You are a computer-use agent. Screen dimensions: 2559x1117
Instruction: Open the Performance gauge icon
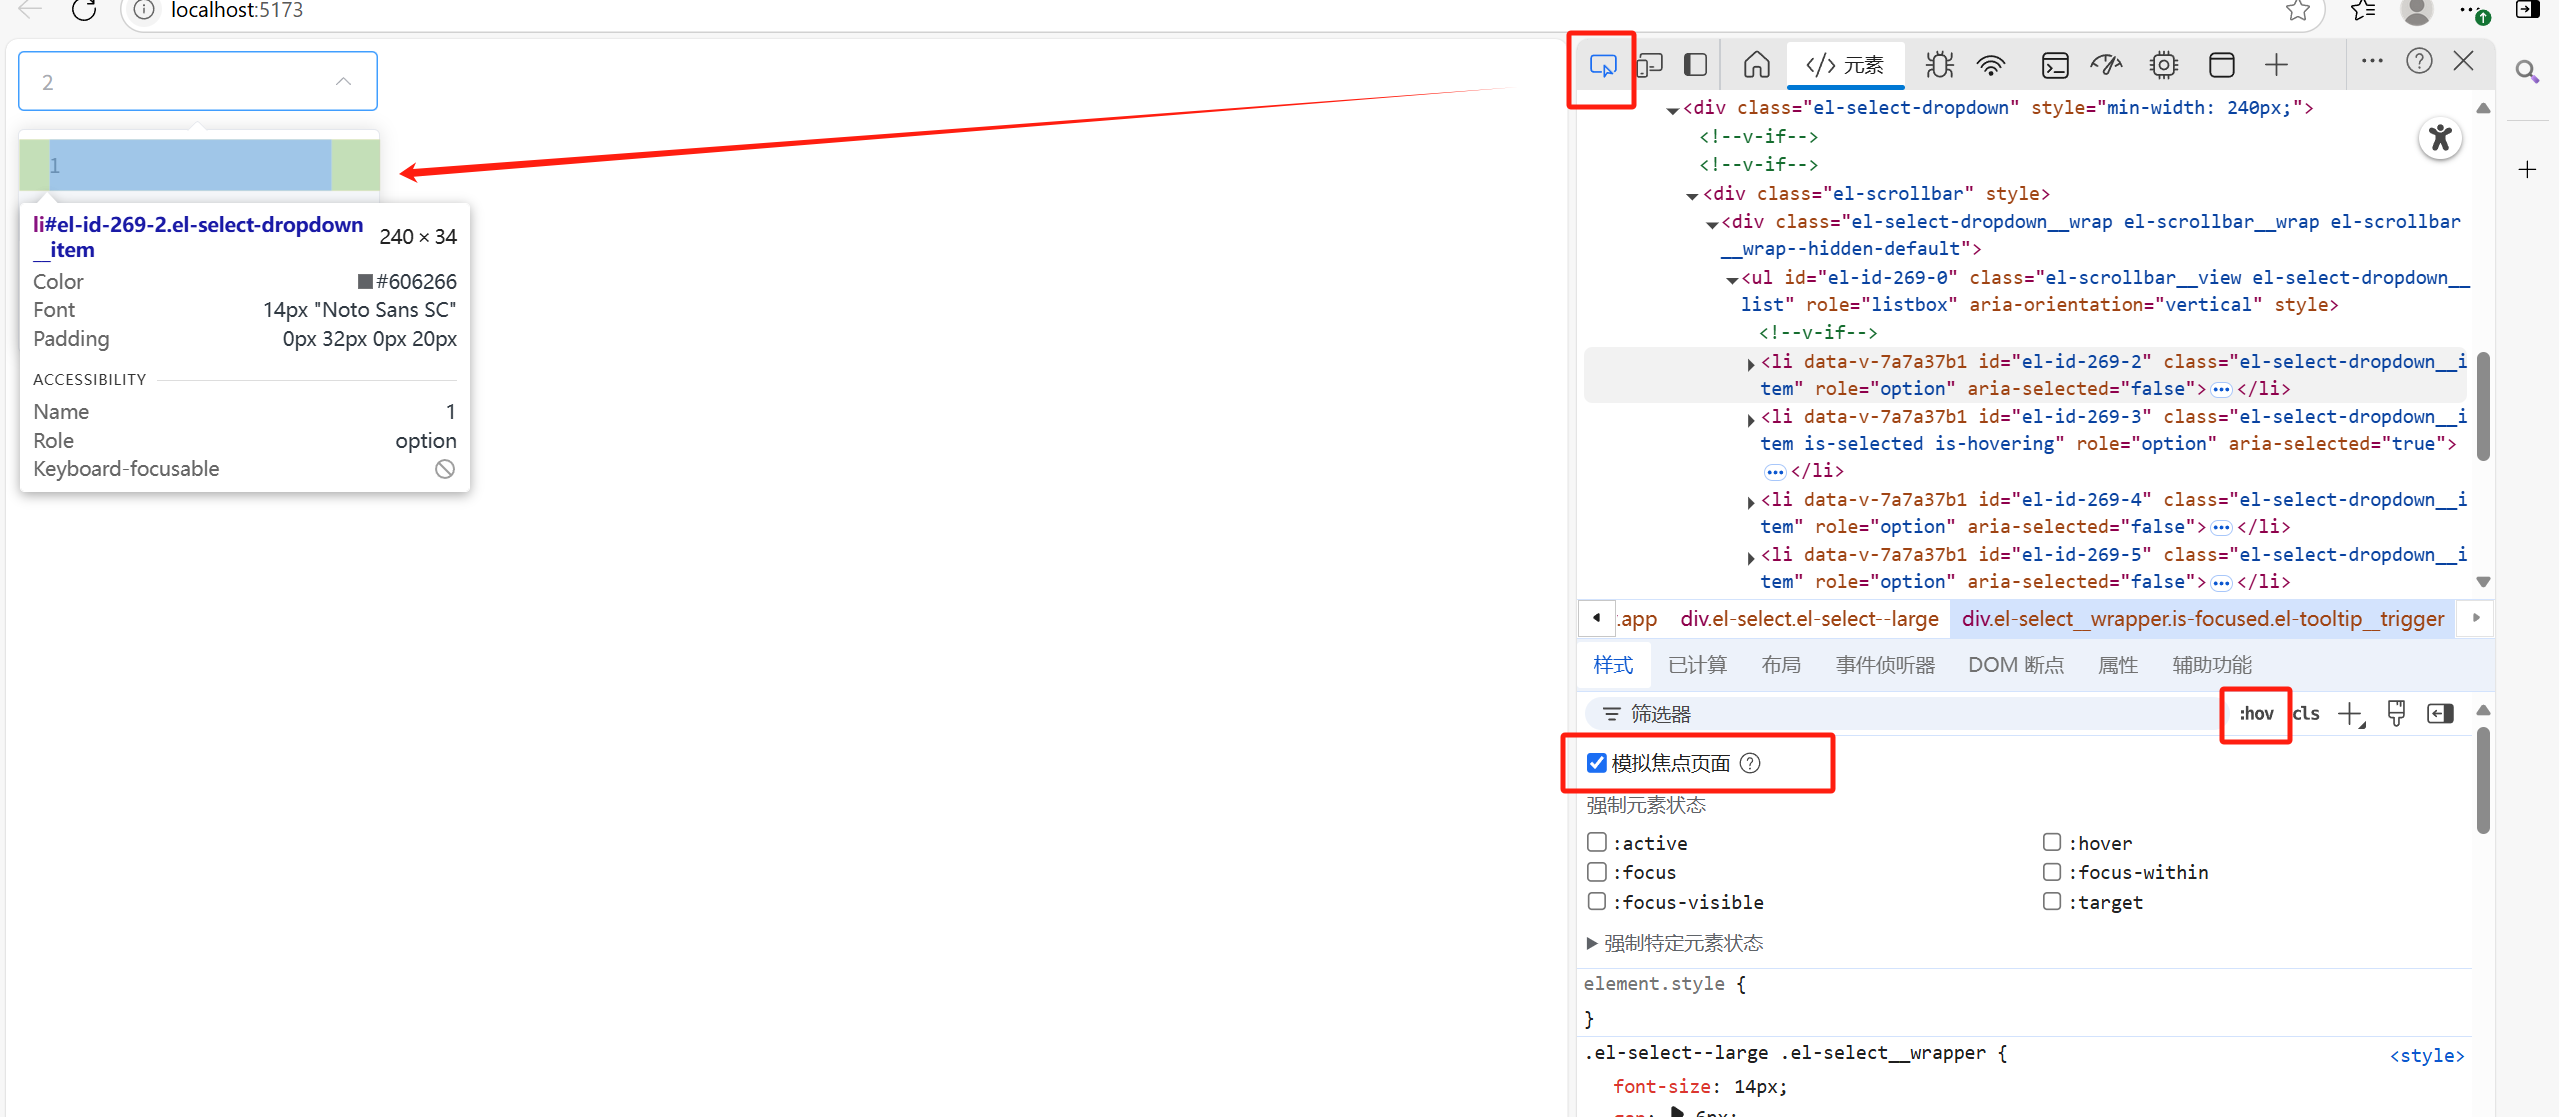click(x=2106, y=66)
